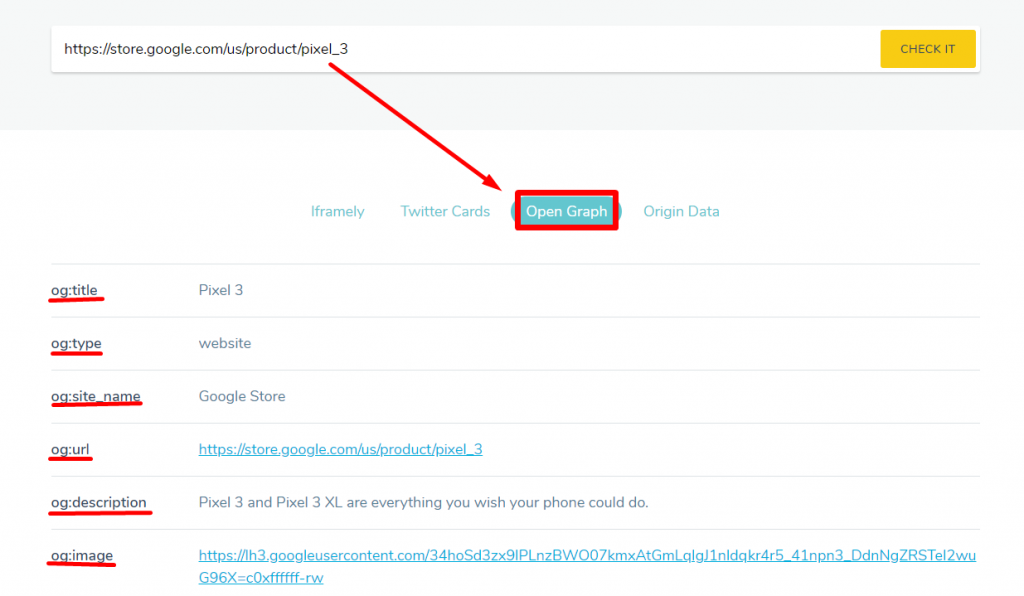Switch to the Iframely tab
The height and width of the screenshot is (596, 1024).
click(337, 211)
